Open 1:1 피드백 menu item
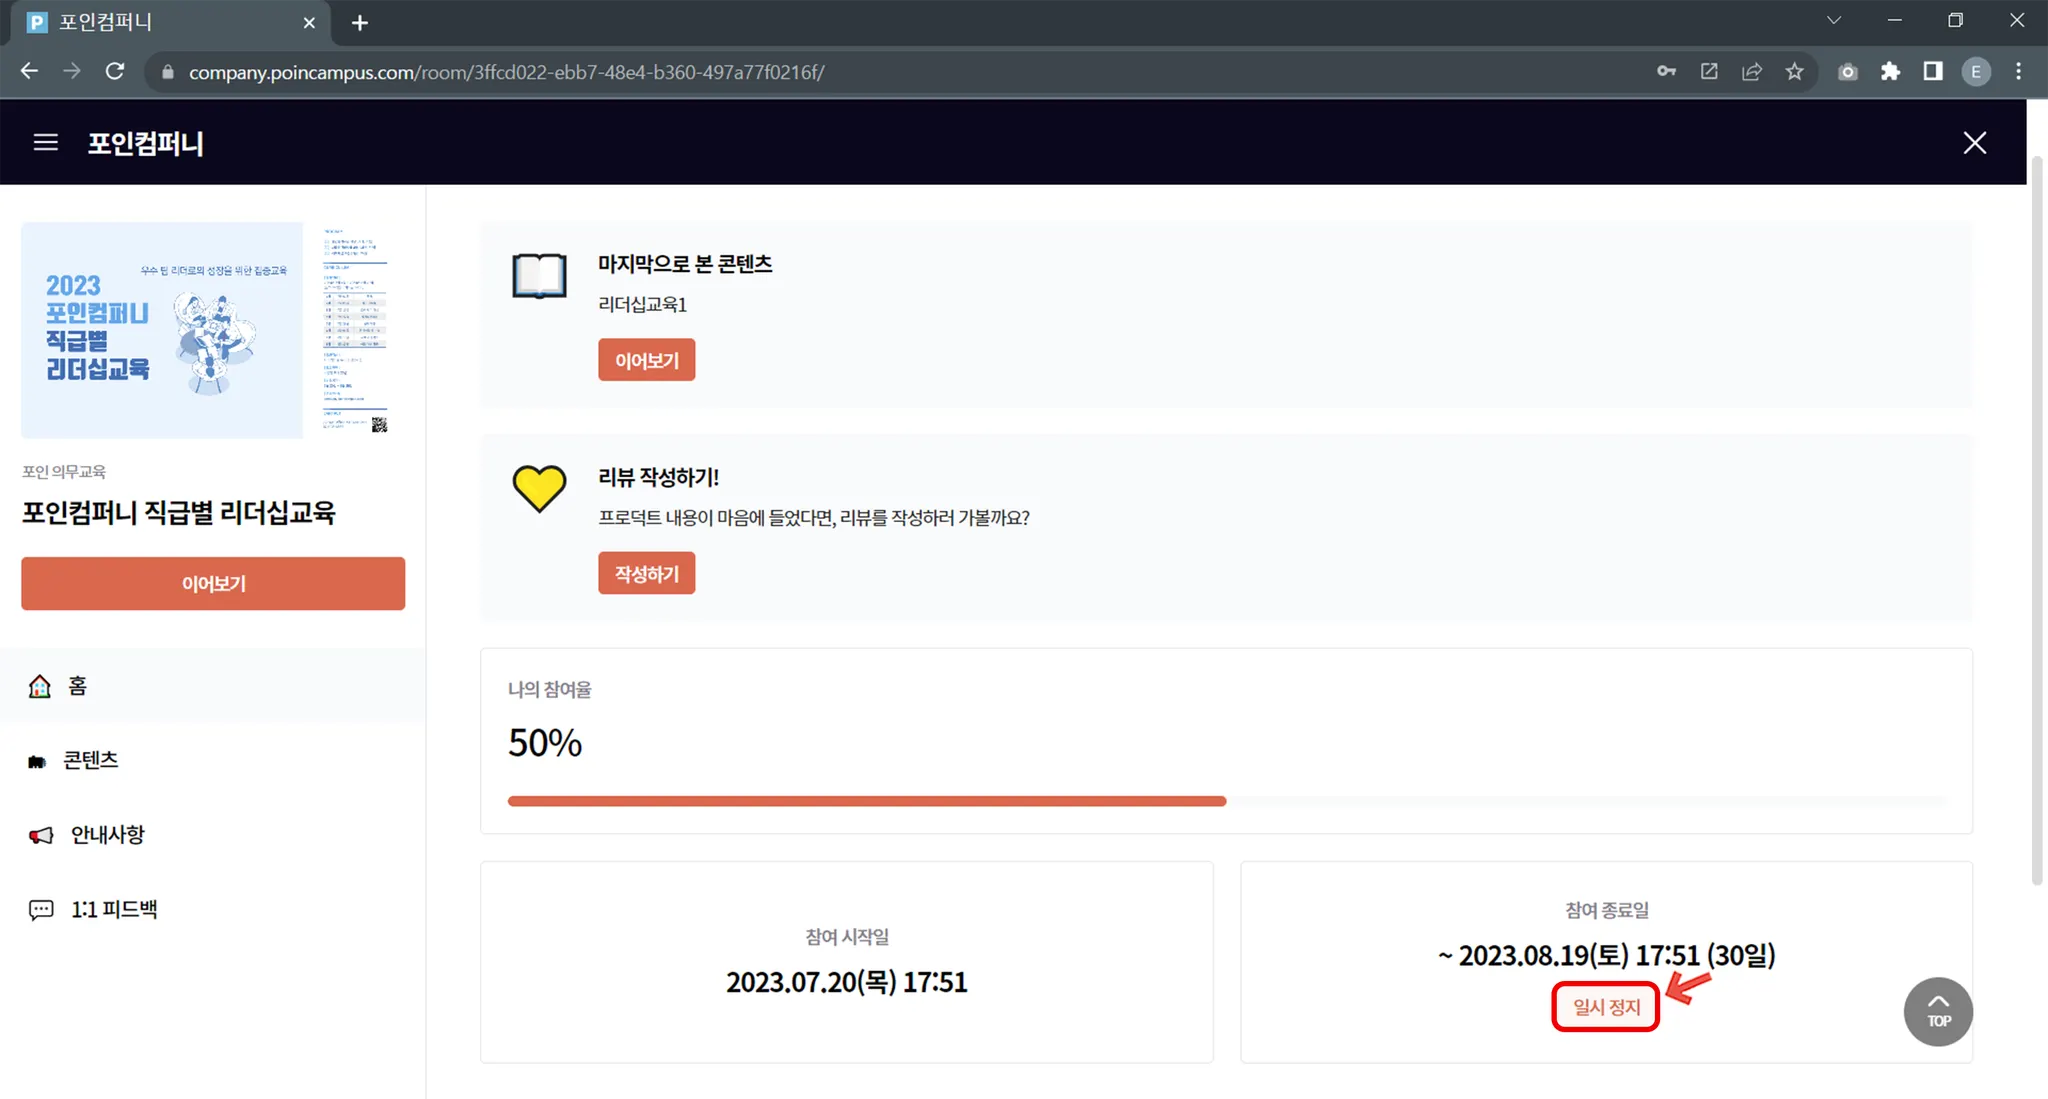This screenshot has width=2048, height=1099. pyautogui.click(x=113, y=910)
